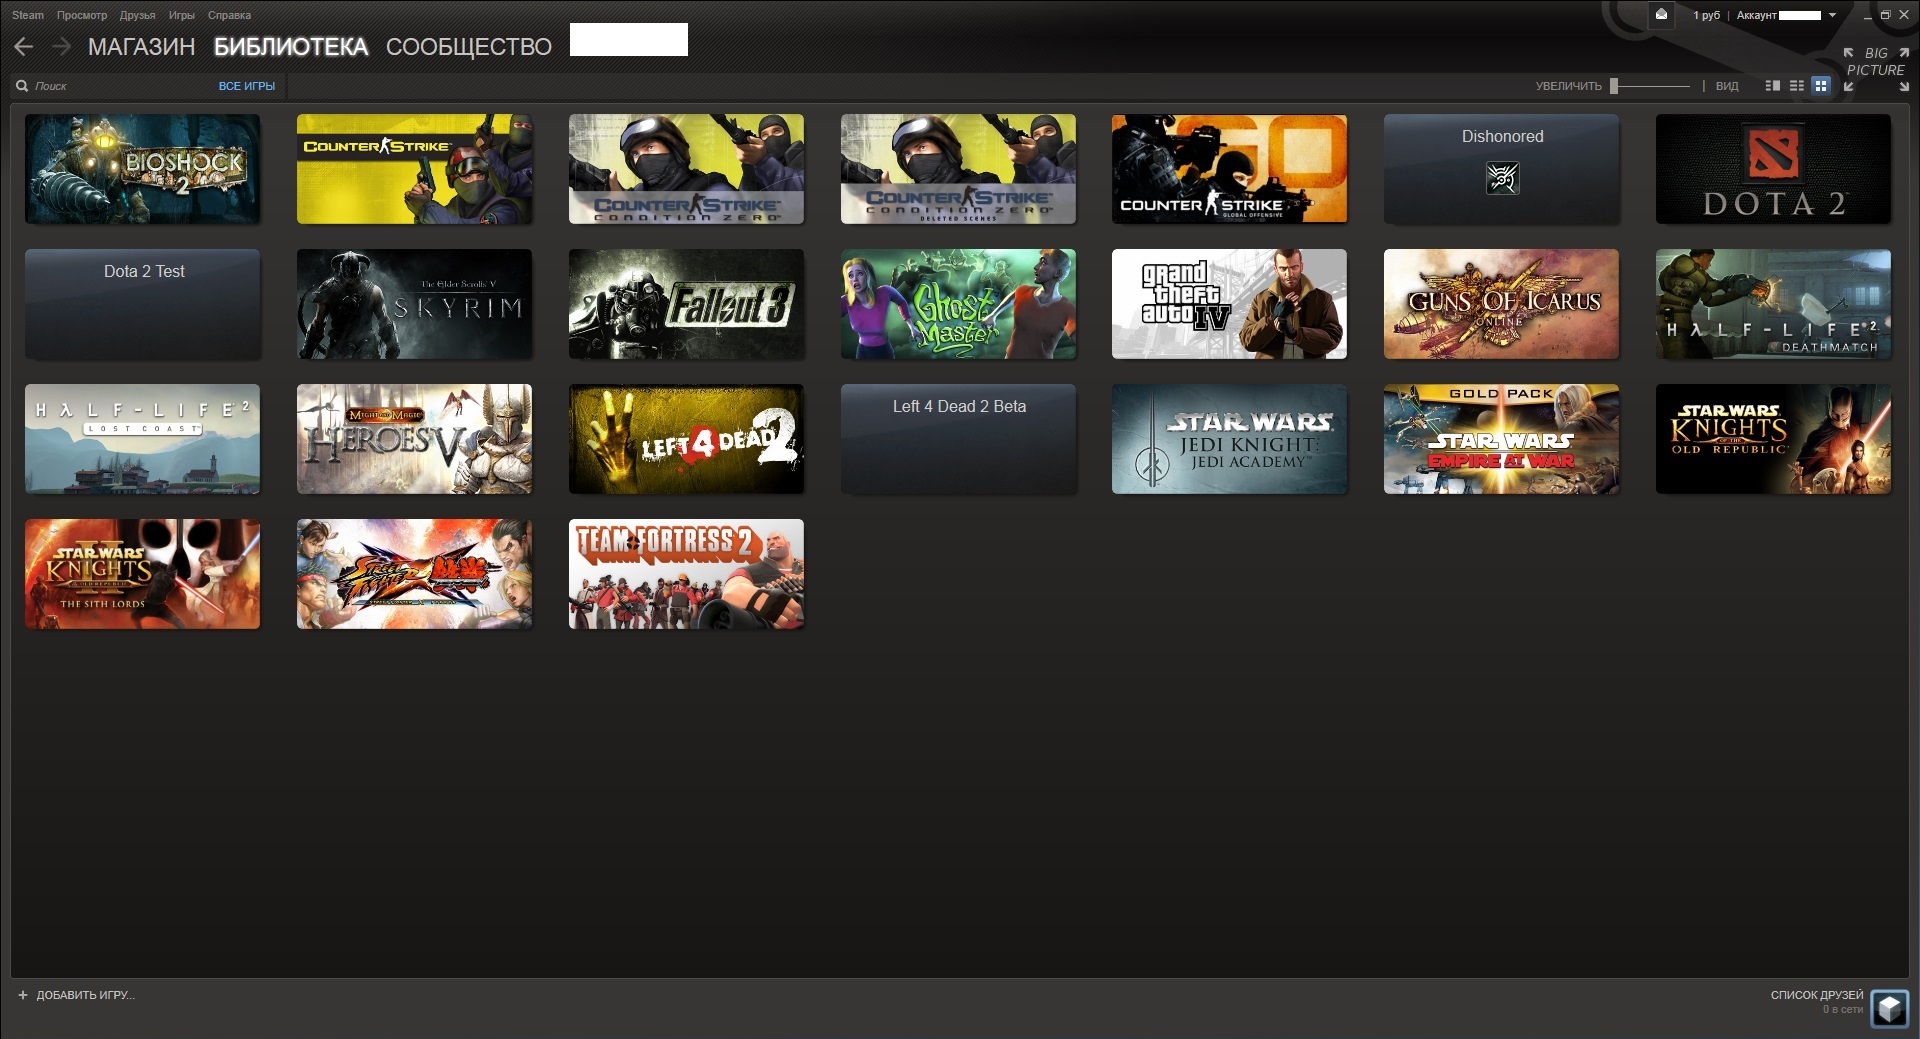Image resolution: width=1920 pixels, height=1039 pixels.
Task: Select the Half-Life 2 Deathmatch tile
Action: (1773, 303)
